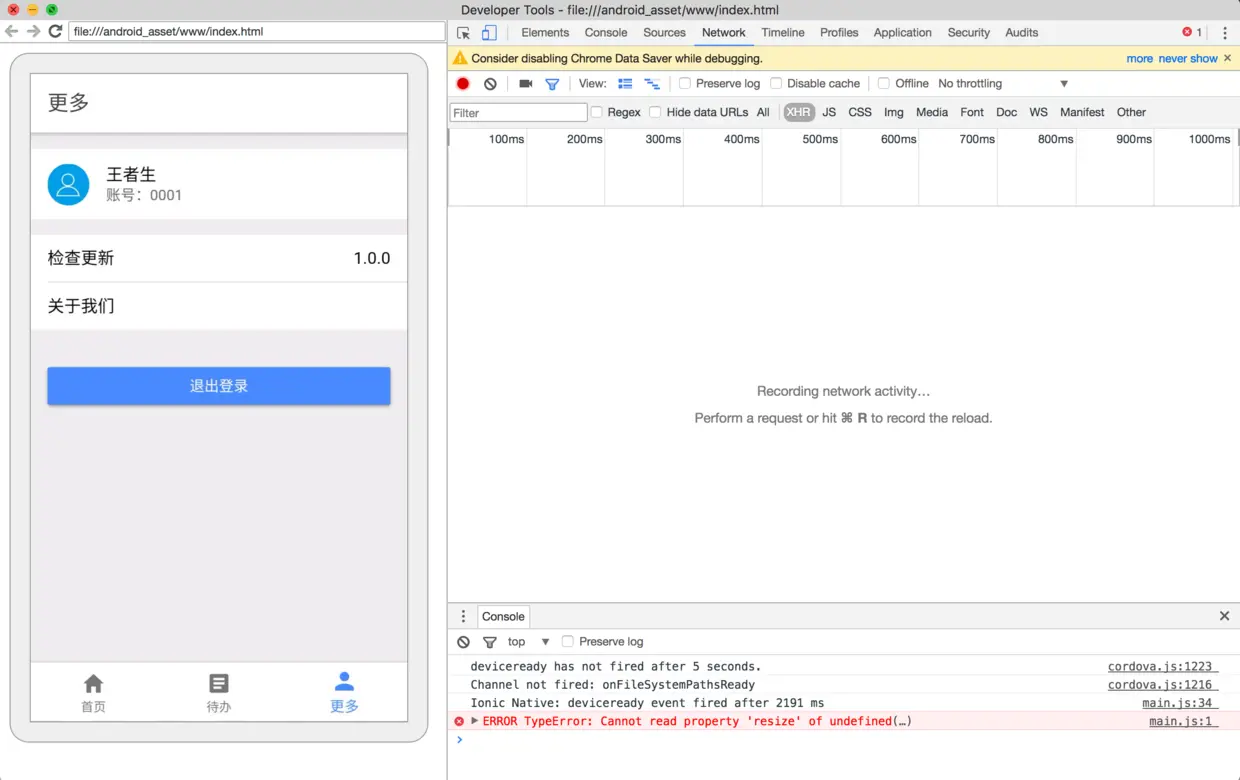This screenshot has width=1240, height=780.
Task: Switch to the Elements tab
Action: pos(545,33)
